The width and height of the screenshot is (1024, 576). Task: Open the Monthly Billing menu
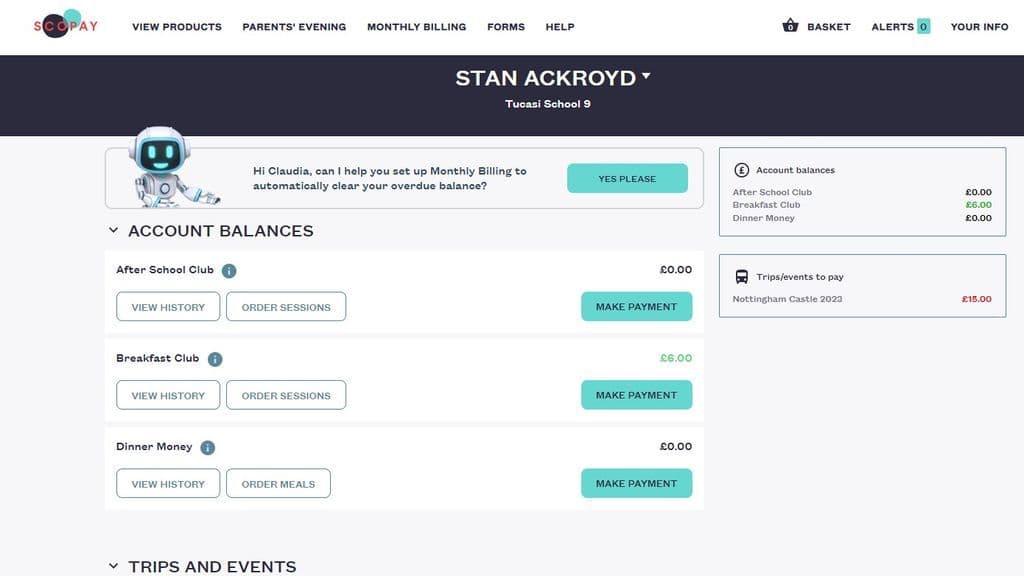pyautogui.click(x=416, y=27)
